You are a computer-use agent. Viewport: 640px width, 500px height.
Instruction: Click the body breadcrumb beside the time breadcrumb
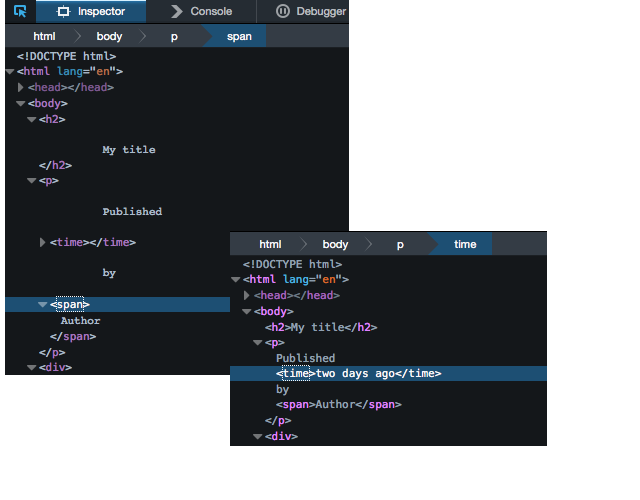point(335,244)
